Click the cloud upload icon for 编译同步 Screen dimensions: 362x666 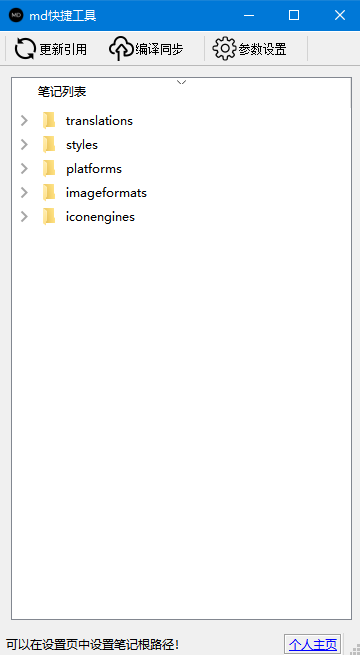pos(122,48)
